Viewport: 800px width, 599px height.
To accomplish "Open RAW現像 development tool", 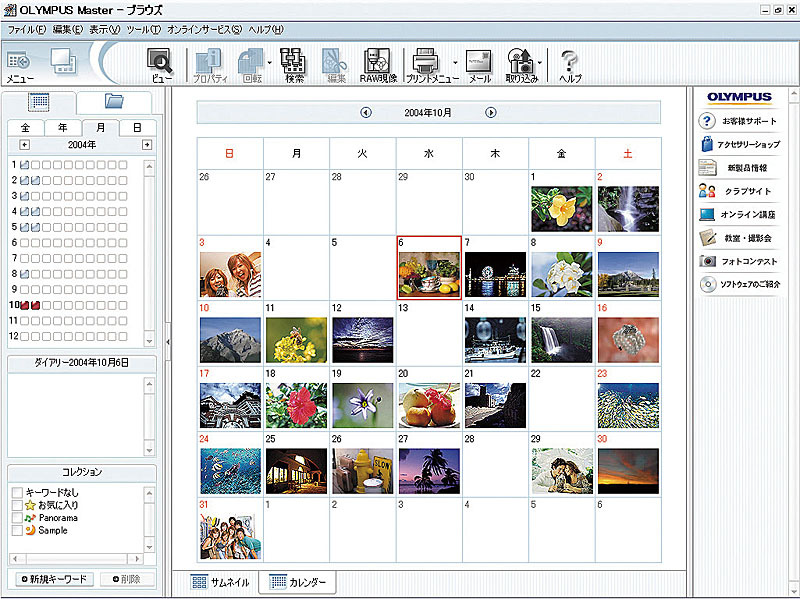I will pyautogui.click(x=378, y=65).
